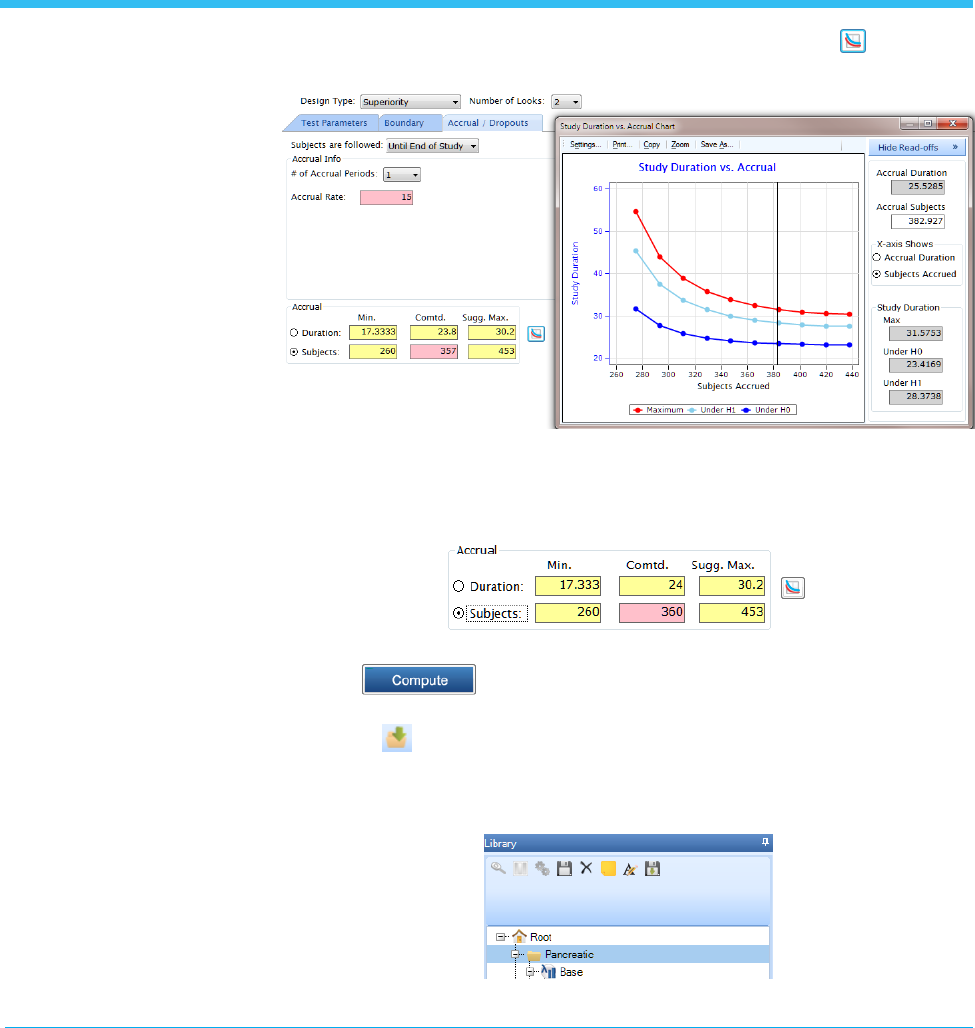Image resolution: width=975 pixels, height=1028 pixels.
Task: Click the Accrual Duration read-off value 25.5285
Action: click(x=918, y=187)
